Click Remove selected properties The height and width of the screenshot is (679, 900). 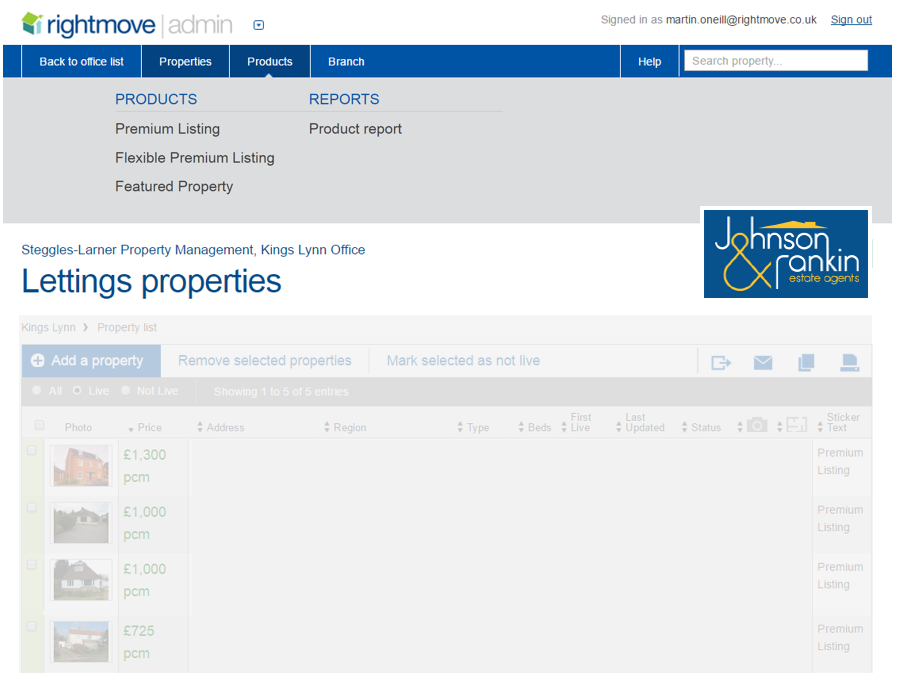coord(265,360)
